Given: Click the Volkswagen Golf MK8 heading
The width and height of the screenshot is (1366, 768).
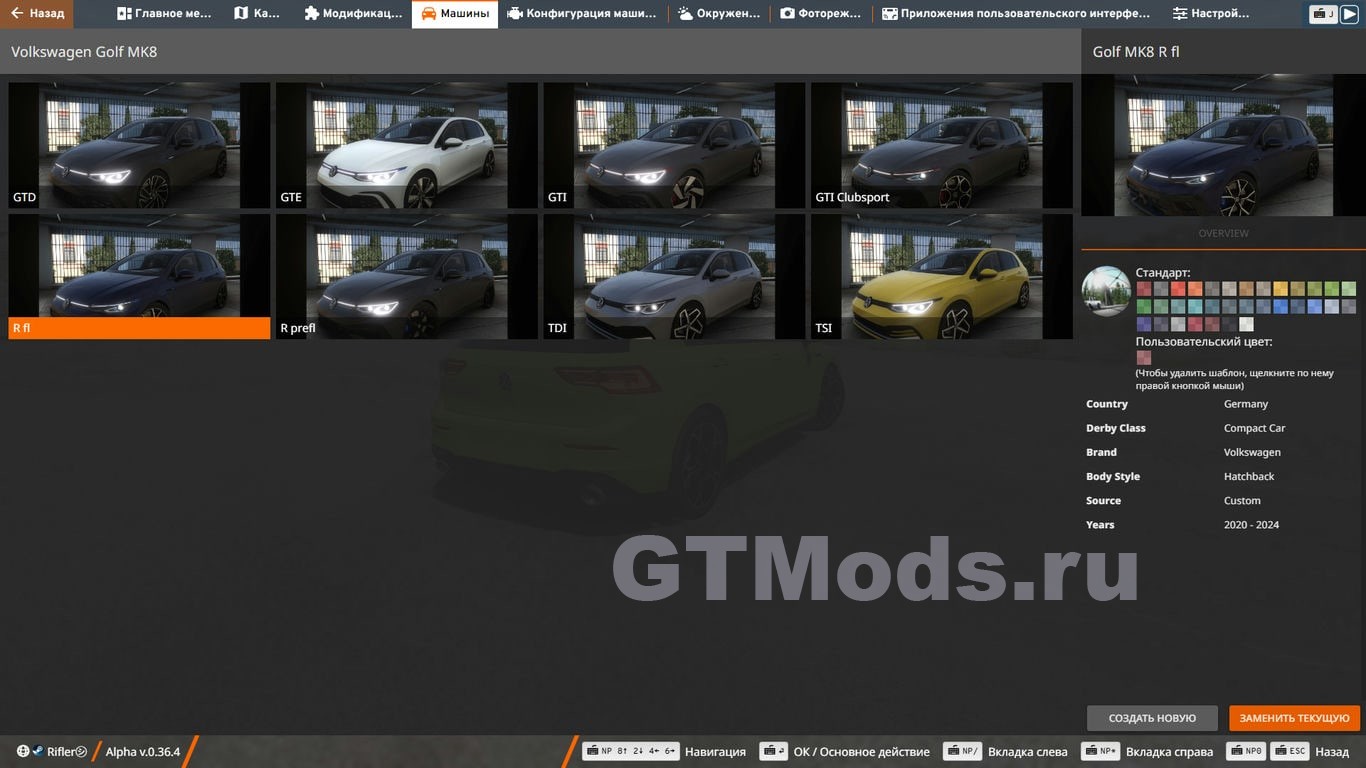Looking at the screenshot, I should (84, 51).
